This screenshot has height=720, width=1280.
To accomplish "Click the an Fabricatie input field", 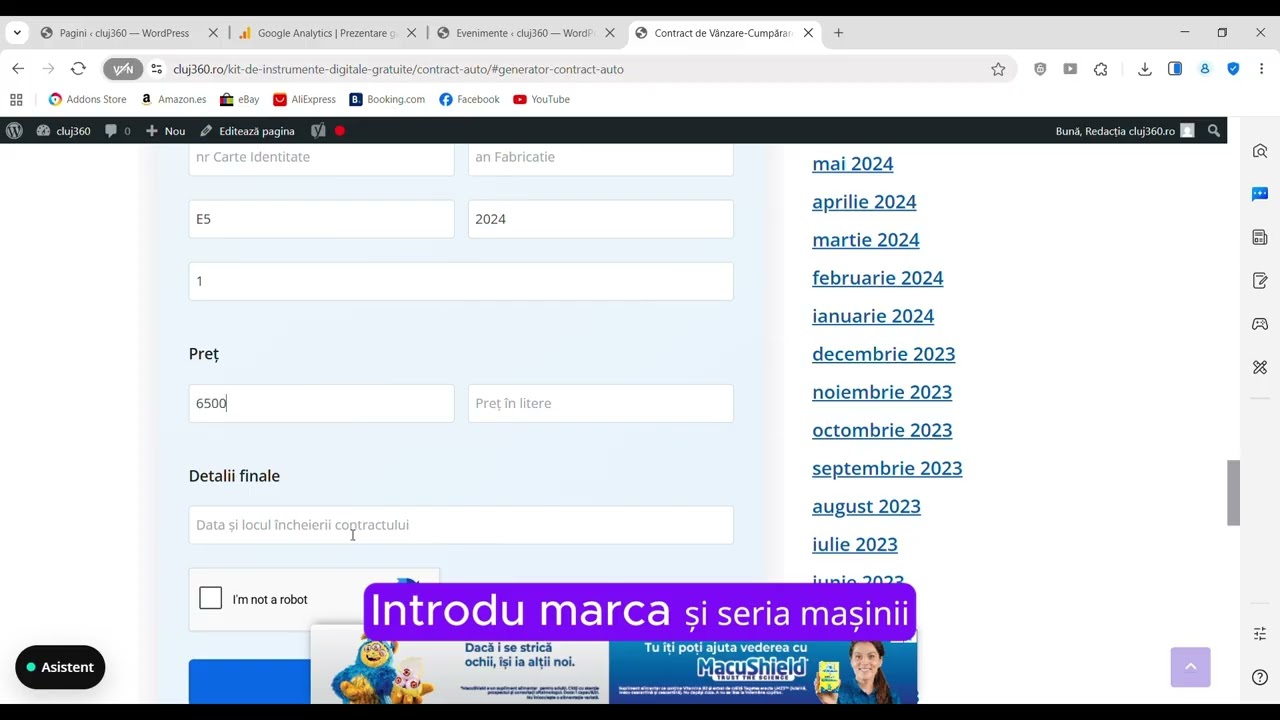I will pyautogui.click(x=600, y=158).
